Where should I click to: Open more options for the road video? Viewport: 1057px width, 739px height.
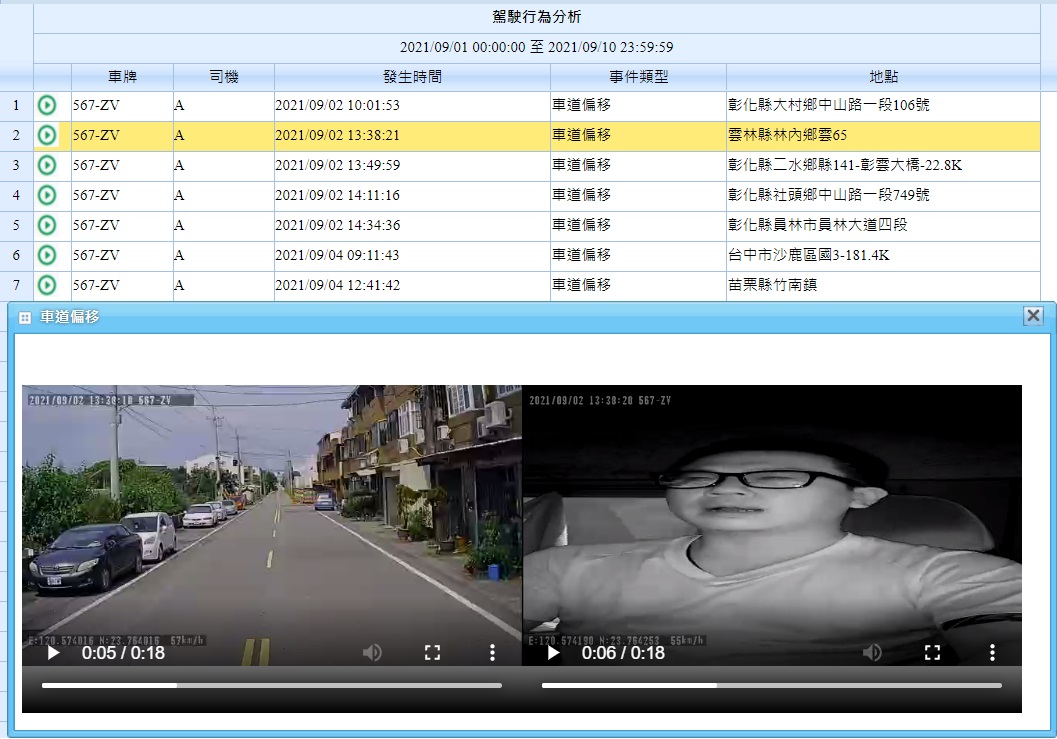coord(492,653)
